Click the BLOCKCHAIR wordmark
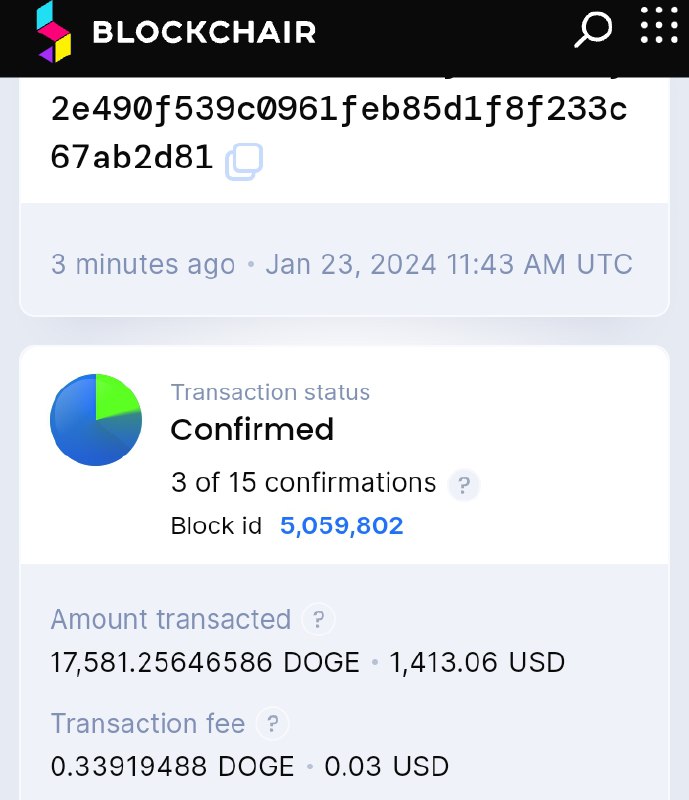689x800 pixels. [204, 33]
